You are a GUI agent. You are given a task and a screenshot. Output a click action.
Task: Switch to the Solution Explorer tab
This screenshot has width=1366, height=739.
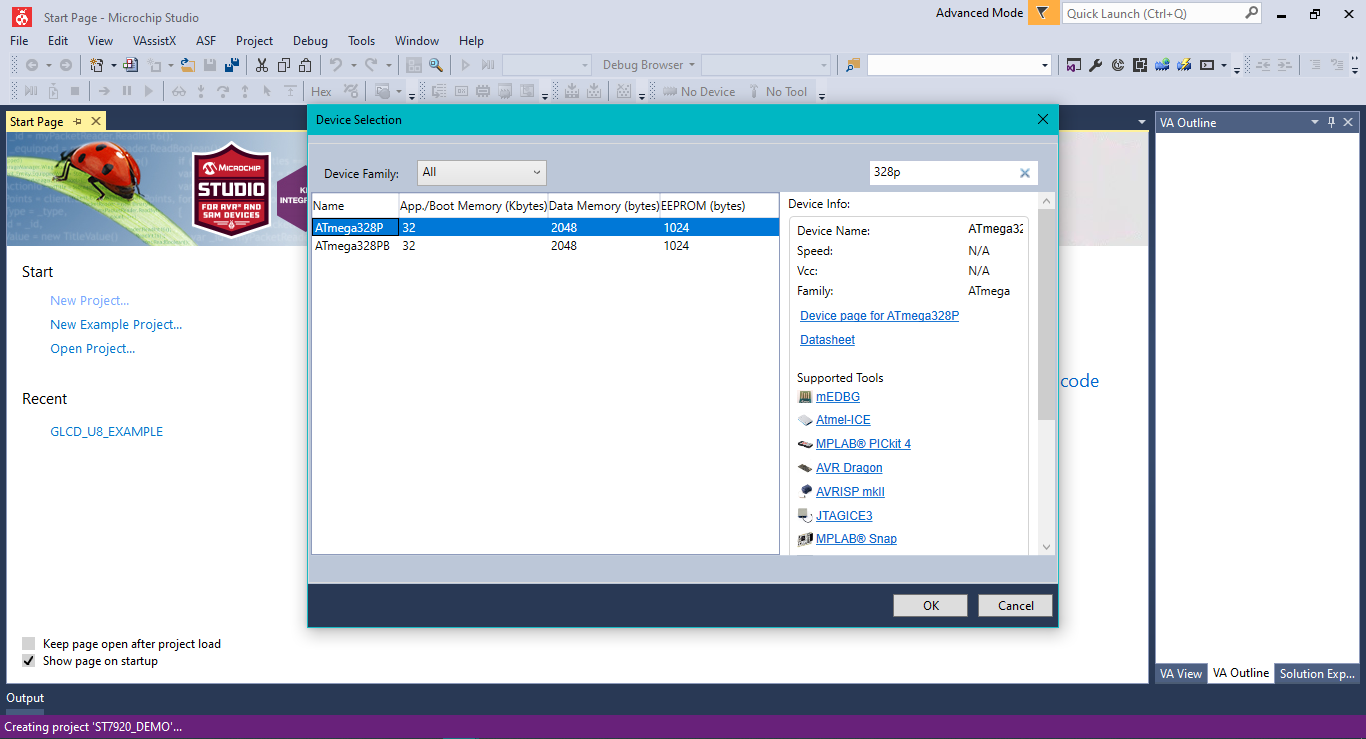(1317, 673)
